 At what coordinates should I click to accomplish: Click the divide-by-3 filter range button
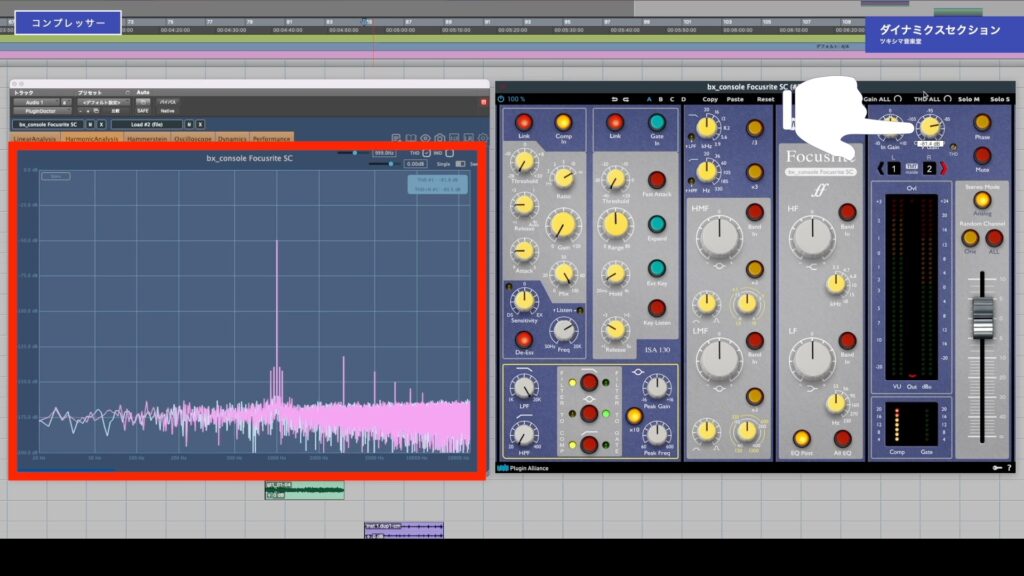coord(754,128)
